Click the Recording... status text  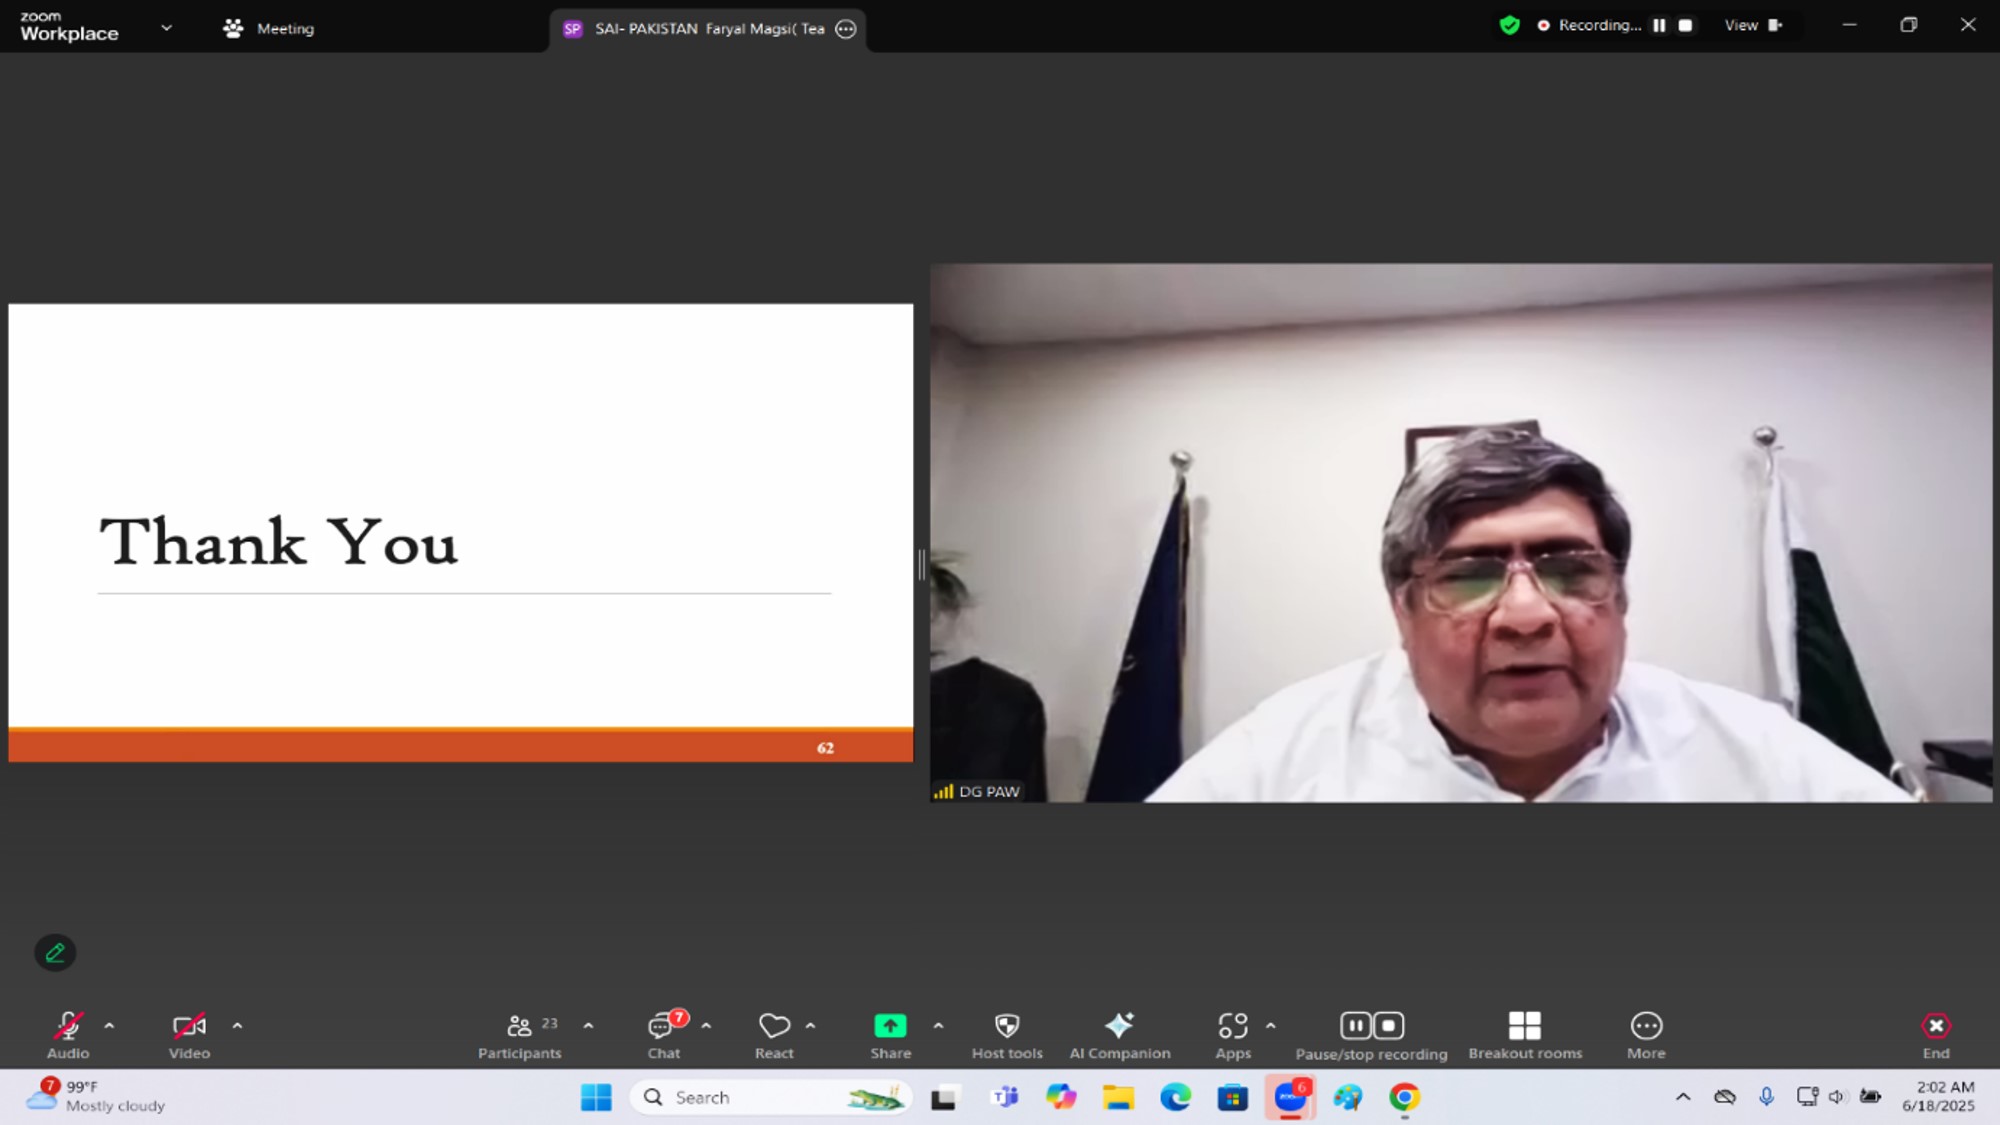coord(1600,25)
